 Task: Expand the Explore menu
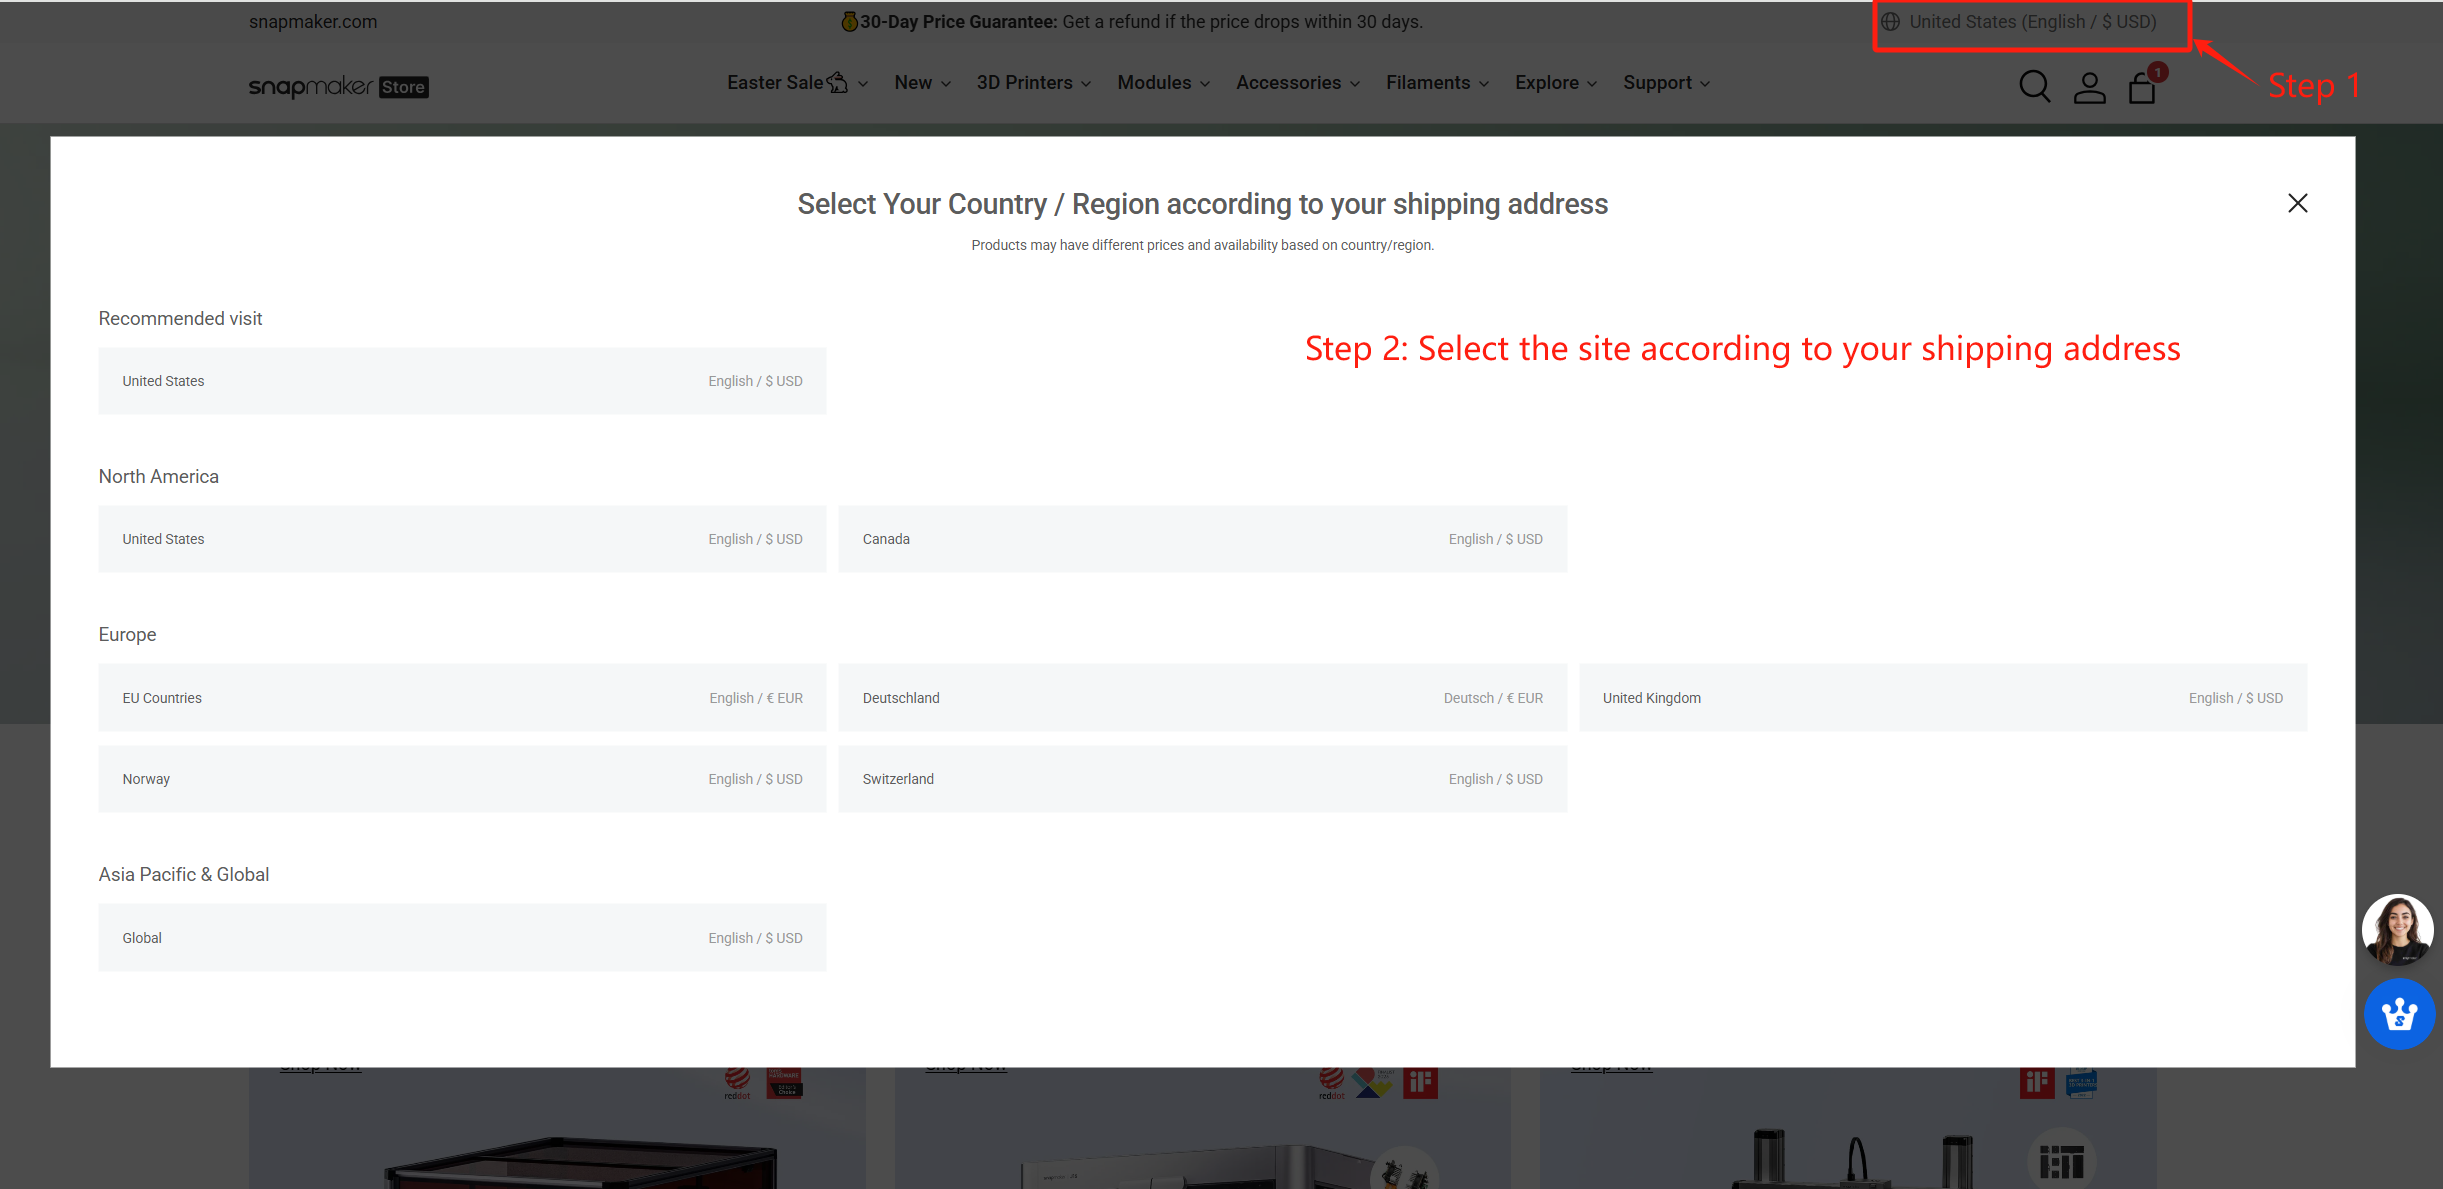1555,83
